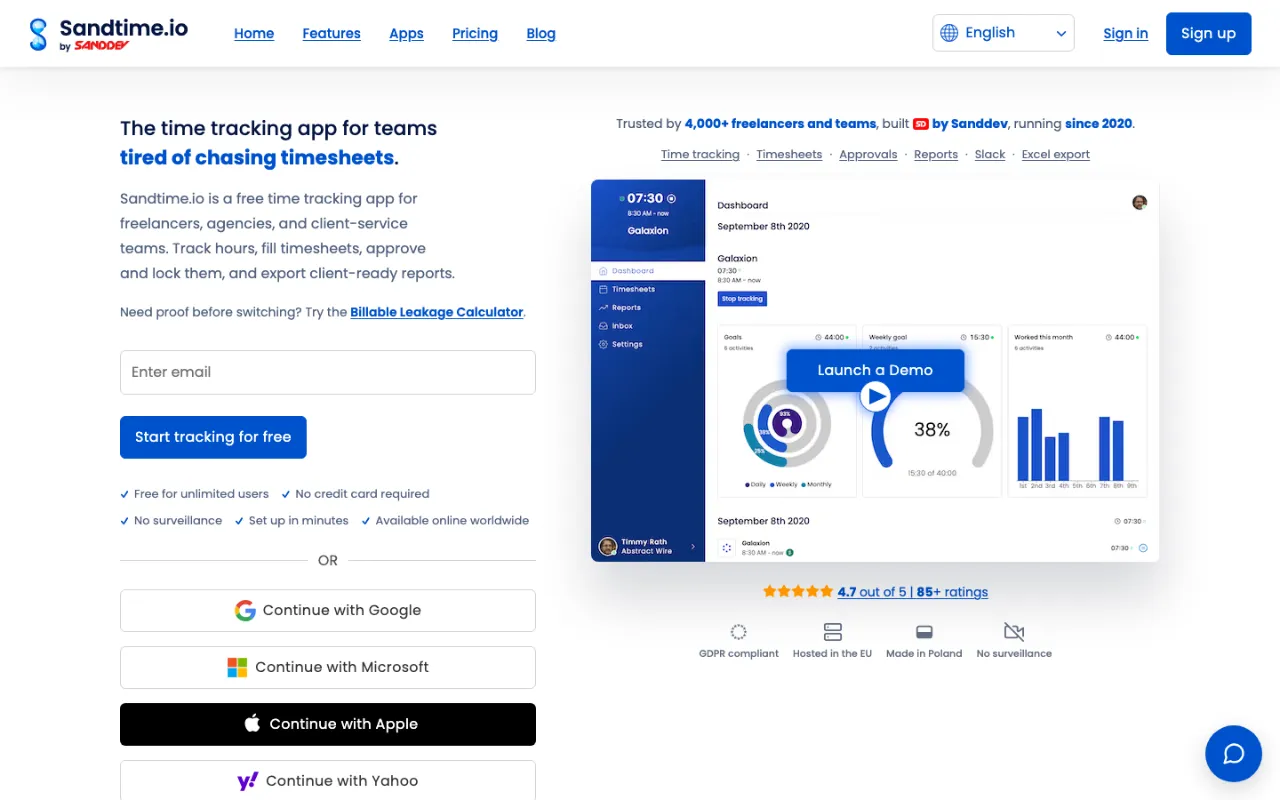Click the Hosted in the EU icon
1280x800 pixels.
click(x=832, y=632)
